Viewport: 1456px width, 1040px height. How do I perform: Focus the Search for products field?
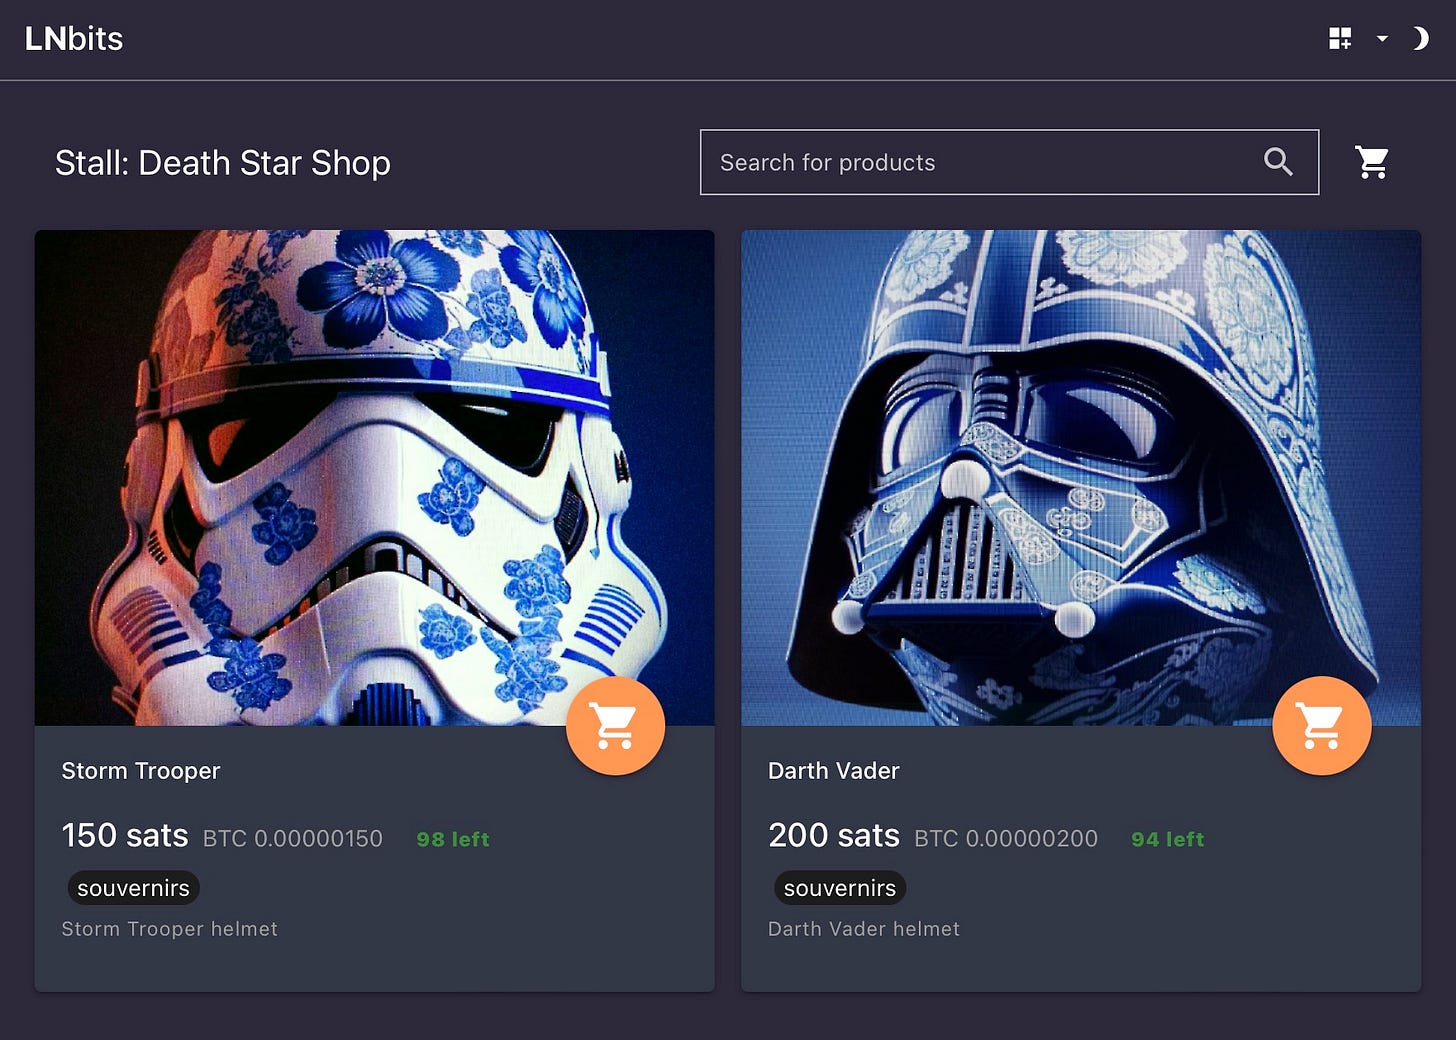coord(1009,162)
